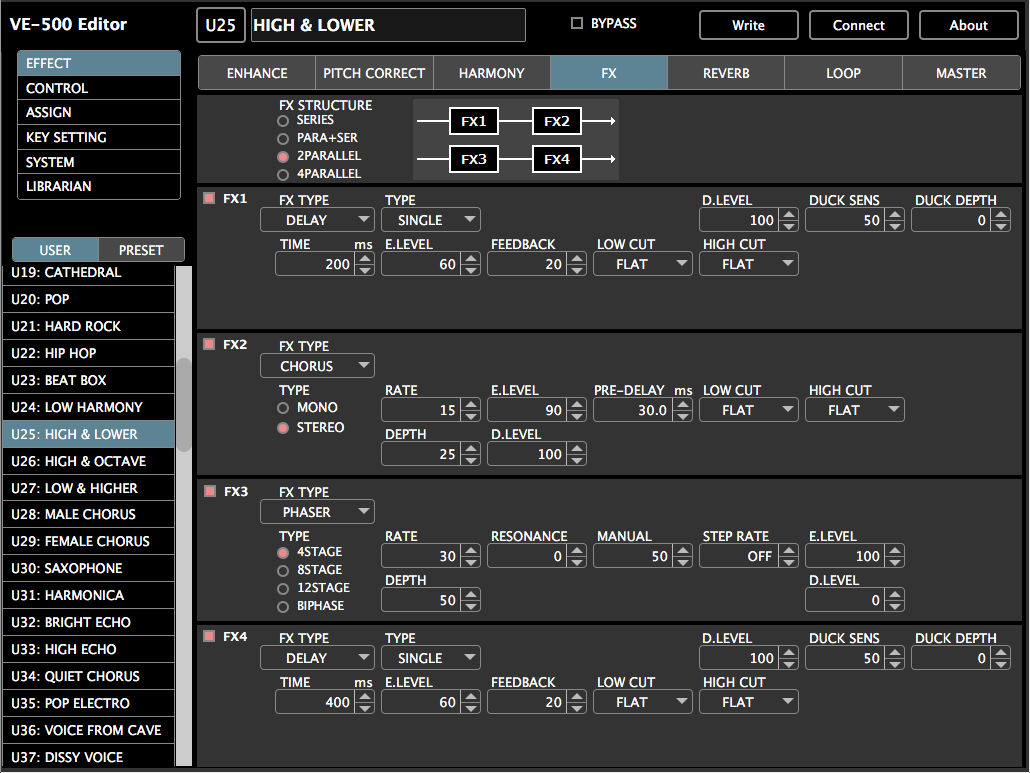The height and width of the screenshot is (773, 1030).
Task: Select 12STAGE phaser type
Action: [x=283, y=588]
